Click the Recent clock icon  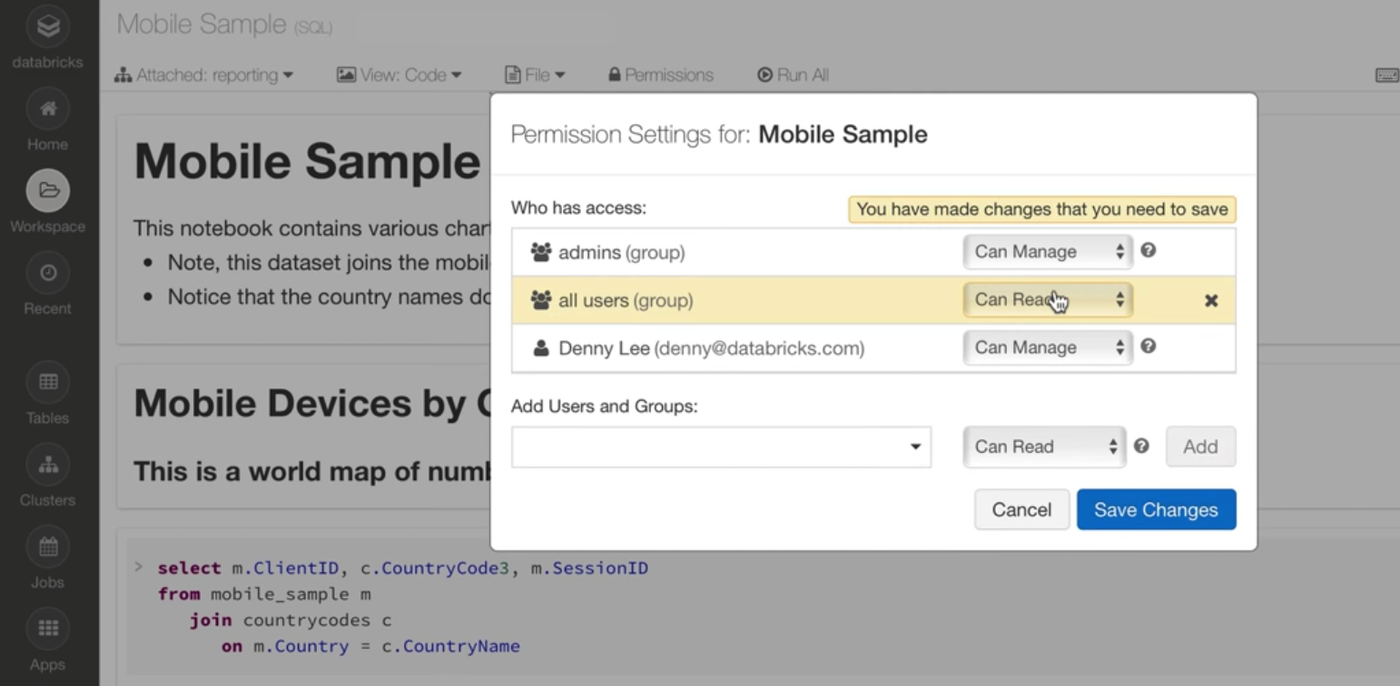(47, 273)
